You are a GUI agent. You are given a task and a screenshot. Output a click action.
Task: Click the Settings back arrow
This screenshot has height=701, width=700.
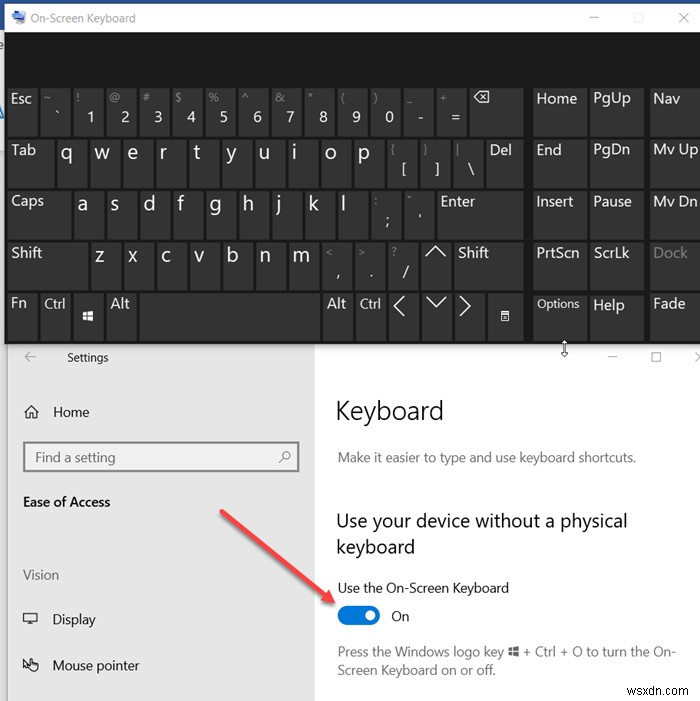click(x=30, y=357)
